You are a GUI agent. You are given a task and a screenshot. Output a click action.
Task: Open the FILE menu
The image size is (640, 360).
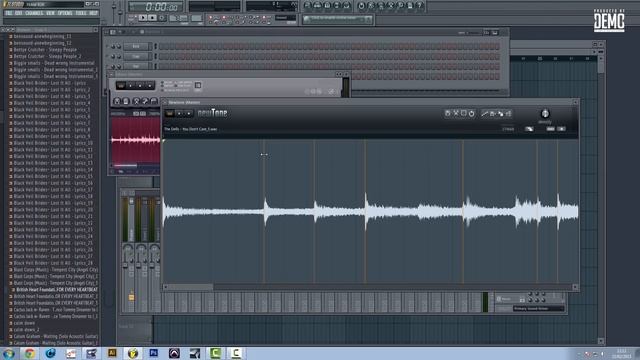click(8, 13)
